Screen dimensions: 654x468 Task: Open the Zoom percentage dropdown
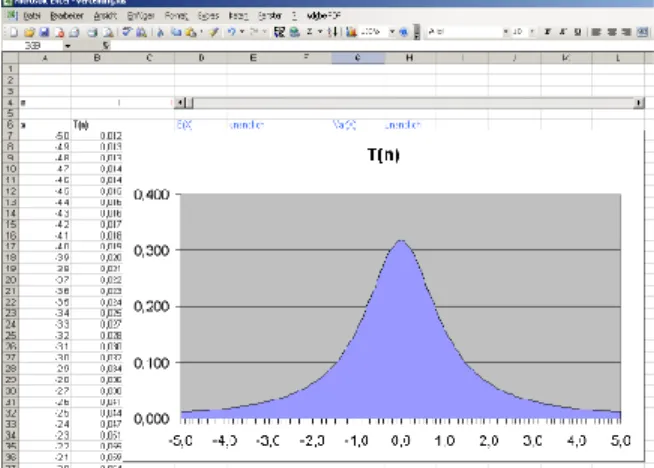pyautogui.click(x=392, y=32)
